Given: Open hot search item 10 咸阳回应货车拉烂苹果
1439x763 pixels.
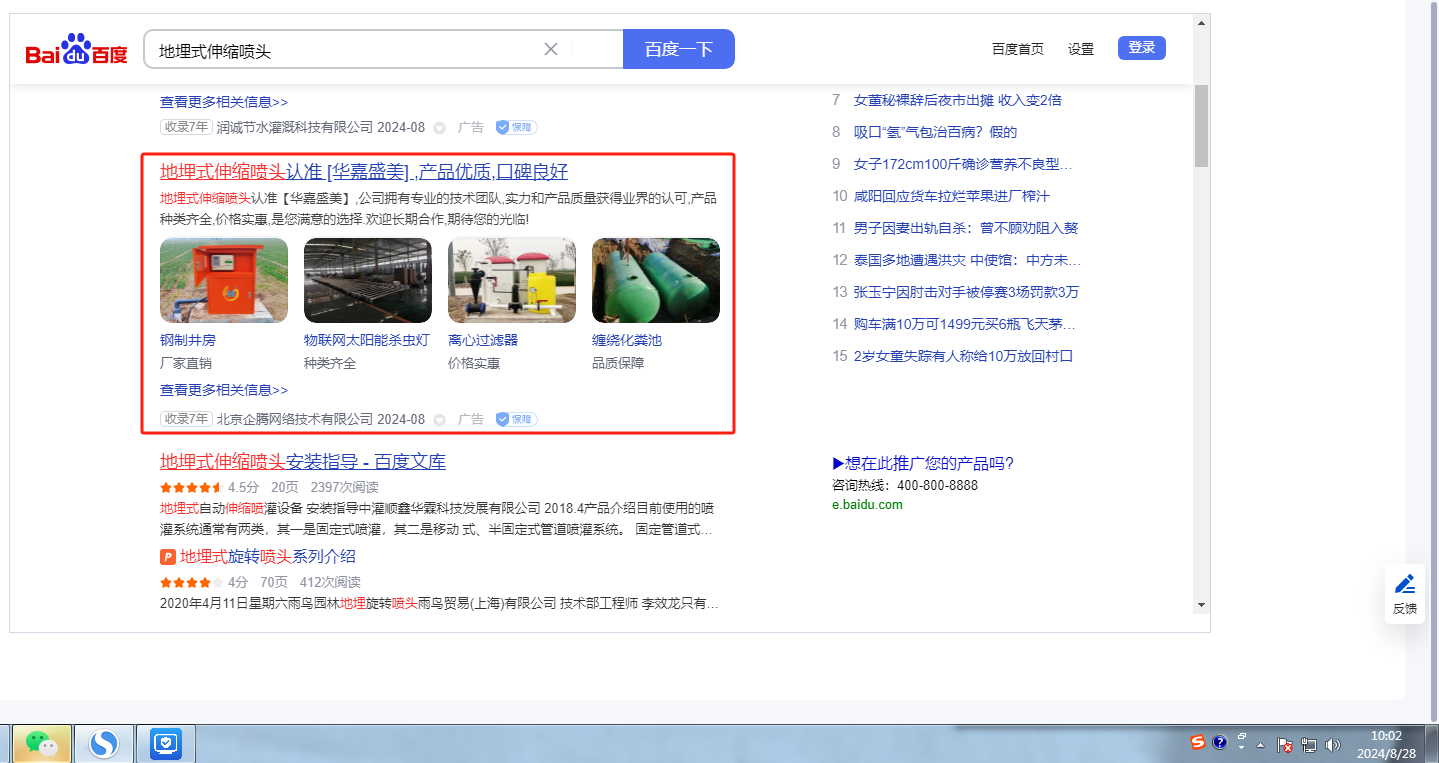Looking at the screenshot, I should click(x=952, y=196).
